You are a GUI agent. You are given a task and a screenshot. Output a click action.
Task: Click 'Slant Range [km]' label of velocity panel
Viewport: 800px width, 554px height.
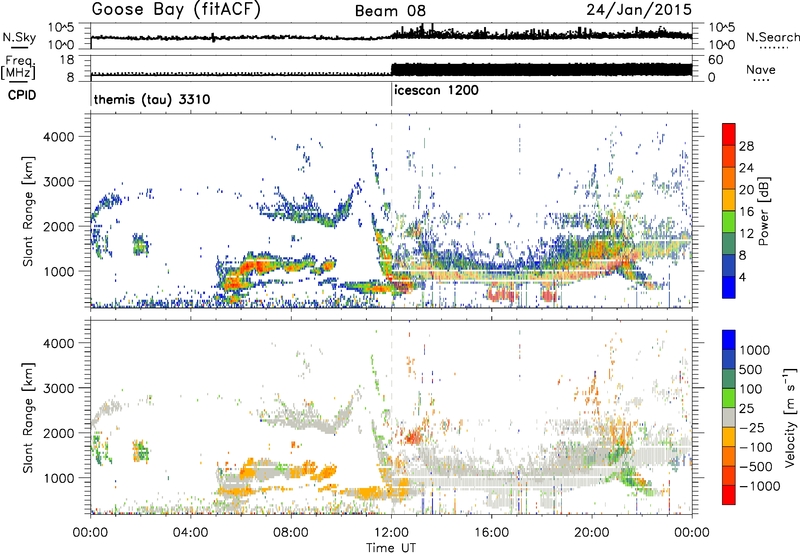[x=29, y=417]
